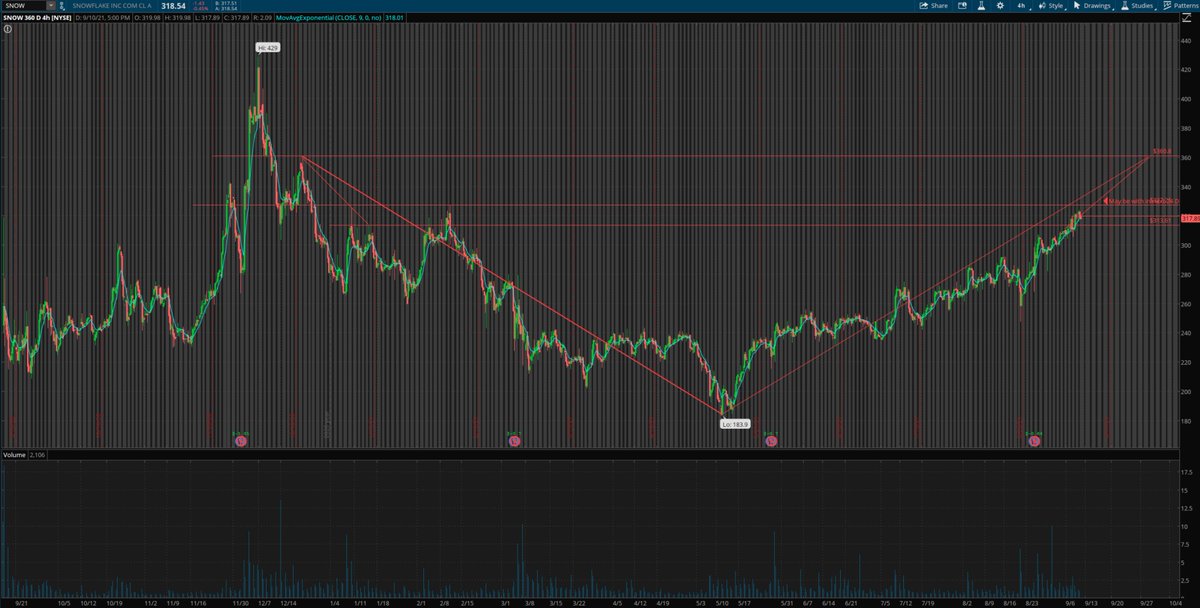Viewport: 1200px width, 608px height.
Task: Open the Drawings menu
Action: tap(1093, 6)
